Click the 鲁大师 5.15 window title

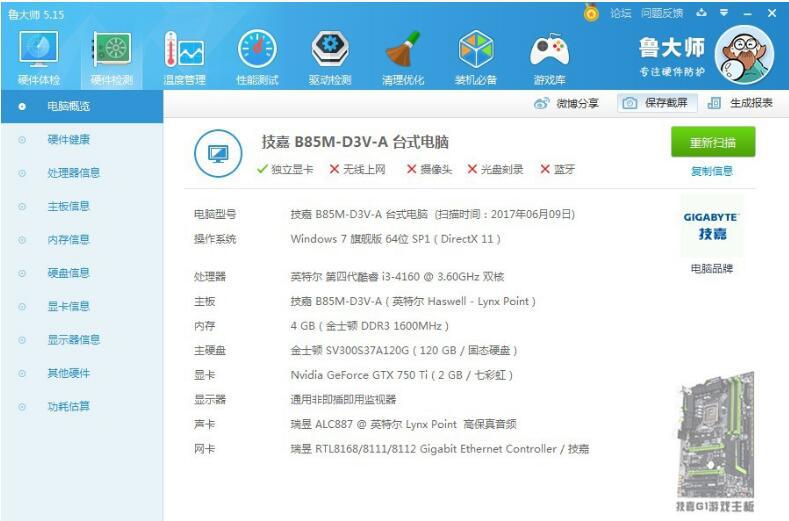coord(36,15)
